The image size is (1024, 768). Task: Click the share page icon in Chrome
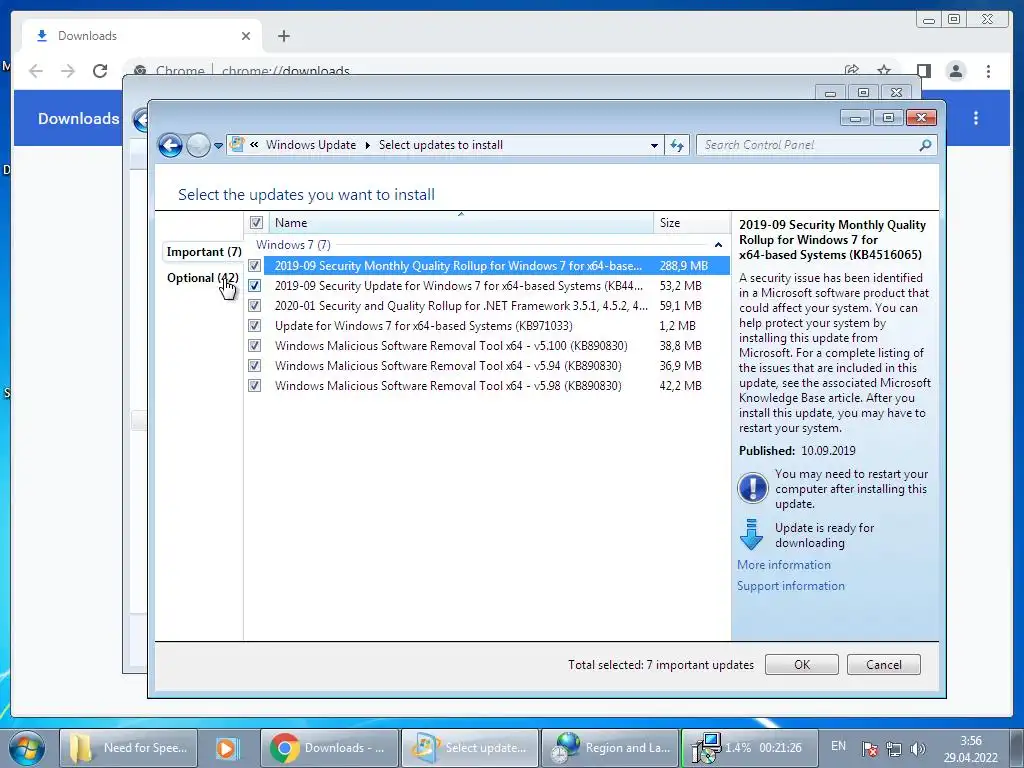point(852,71)
